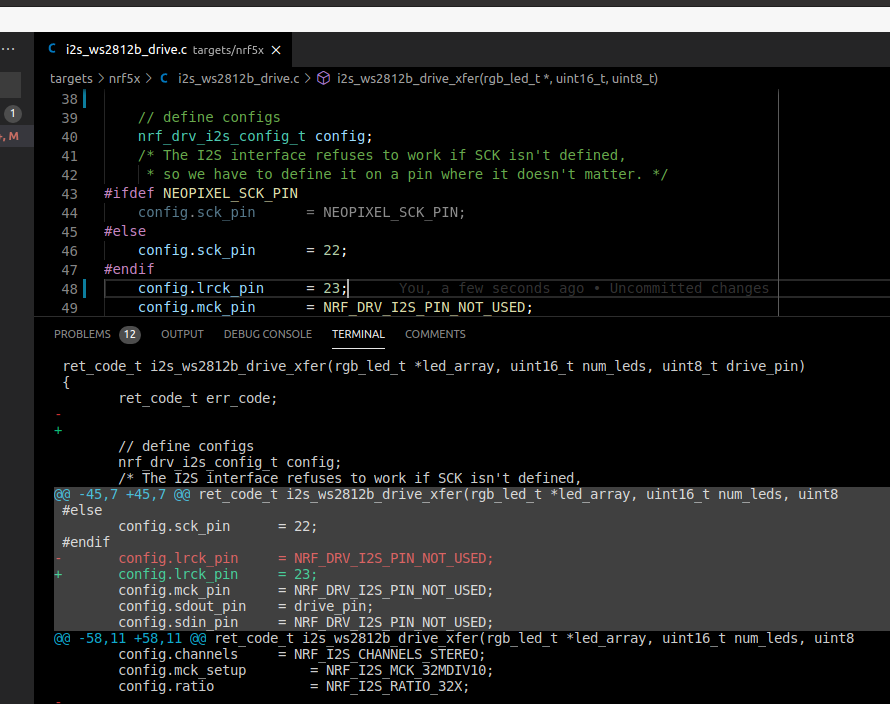This screenshot has width=890, height=704.
Task: Click 'config.mck_setup = NRF_I2S_MCK_32MDIV10;' in terminal
Action: pyautogui.click(x=306, y=671)
